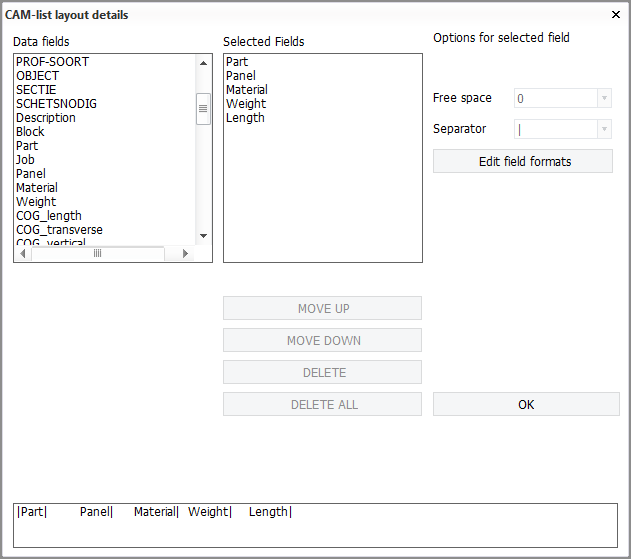Click the MOVE DOWN button
The height and width of the screenshot is (559, 631).
pyautogui.click(x=322, y=340)
